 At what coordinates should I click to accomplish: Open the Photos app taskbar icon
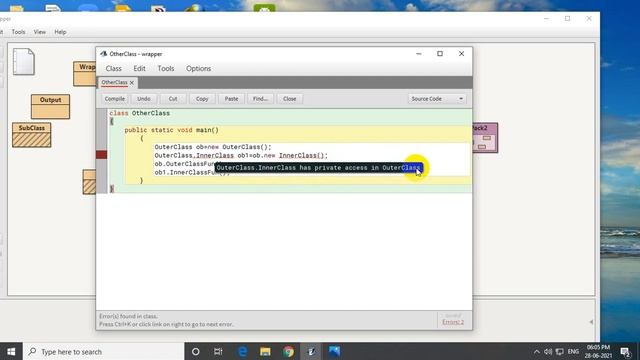[334, 351]
